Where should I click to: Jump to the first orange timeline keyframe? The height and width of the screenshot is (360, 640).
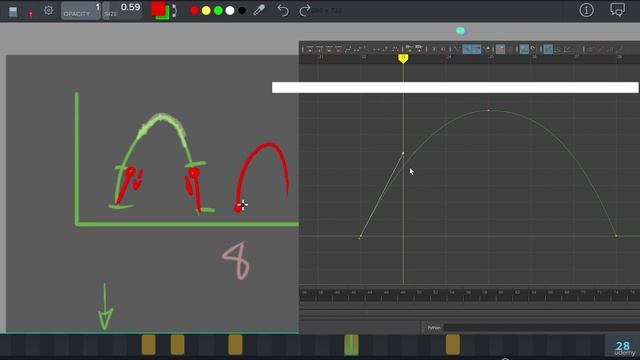click(149, 344)
